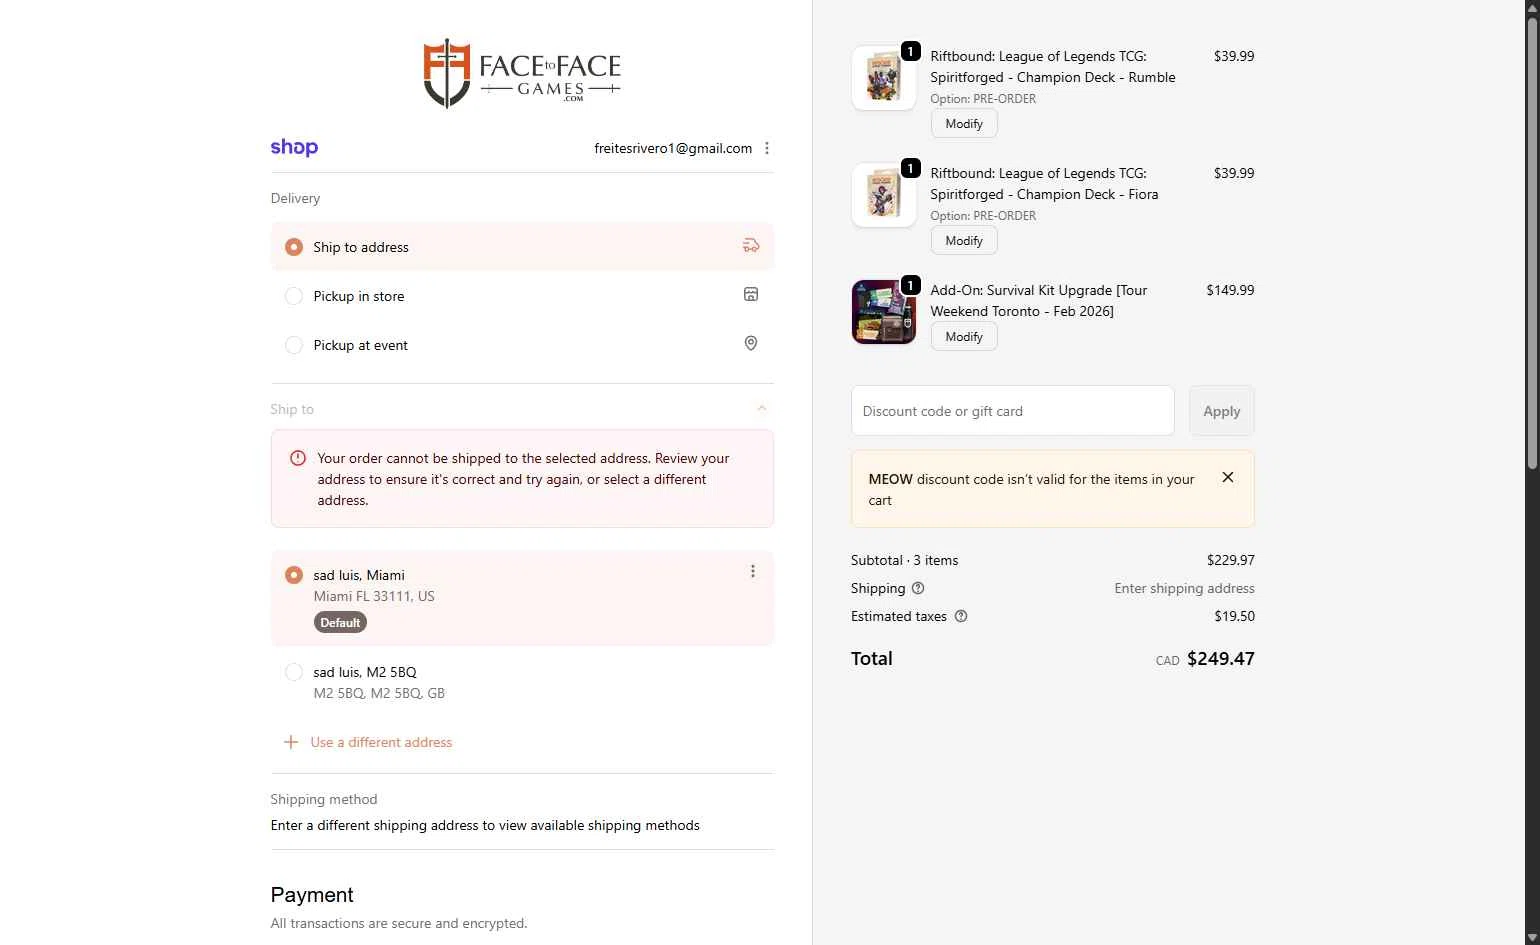Click the Estimated taxes help icon

(961, 616)
